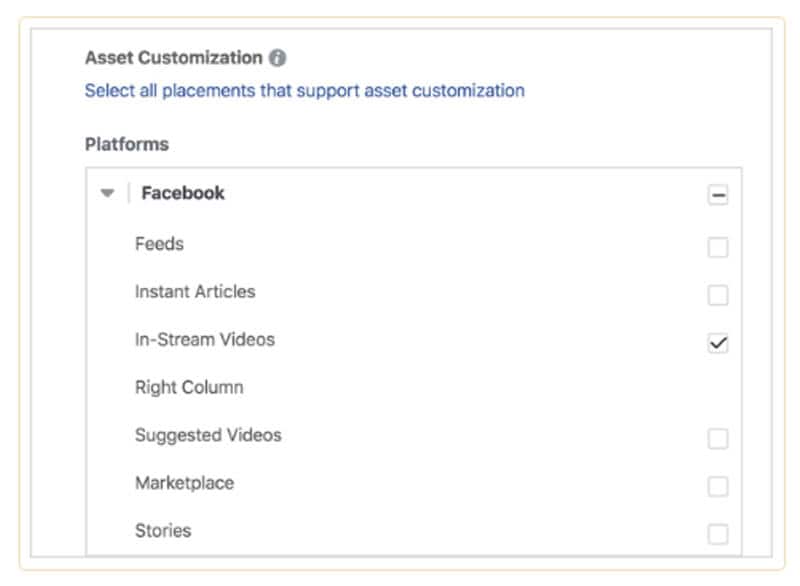This screenshot has height=586, width=800.
Task: Select the Right Column placement row
Action: (189, 388)
